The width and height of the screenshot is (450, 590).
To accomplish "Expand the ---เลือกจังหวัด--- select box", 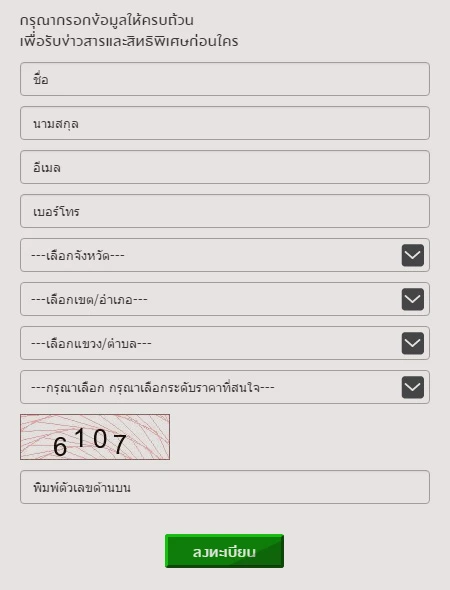I will coord(225,255).
